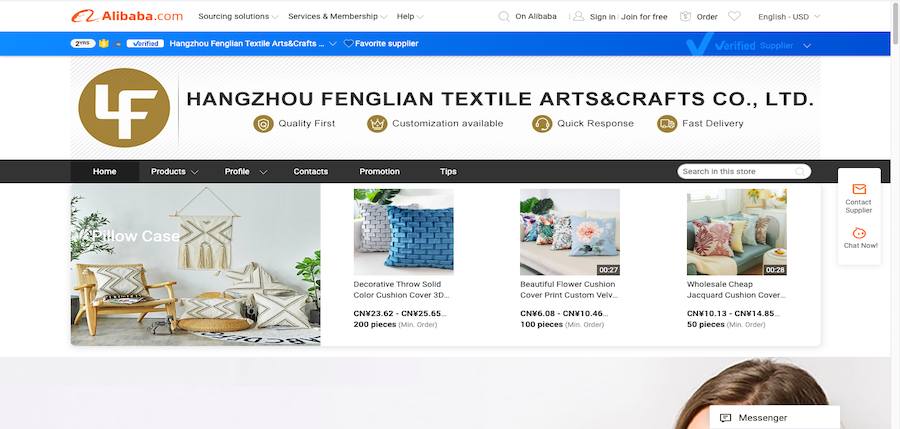This screenshot has height=429, width=900.
Task: Click the Order icon in top bar
Action: coord(685,17)
